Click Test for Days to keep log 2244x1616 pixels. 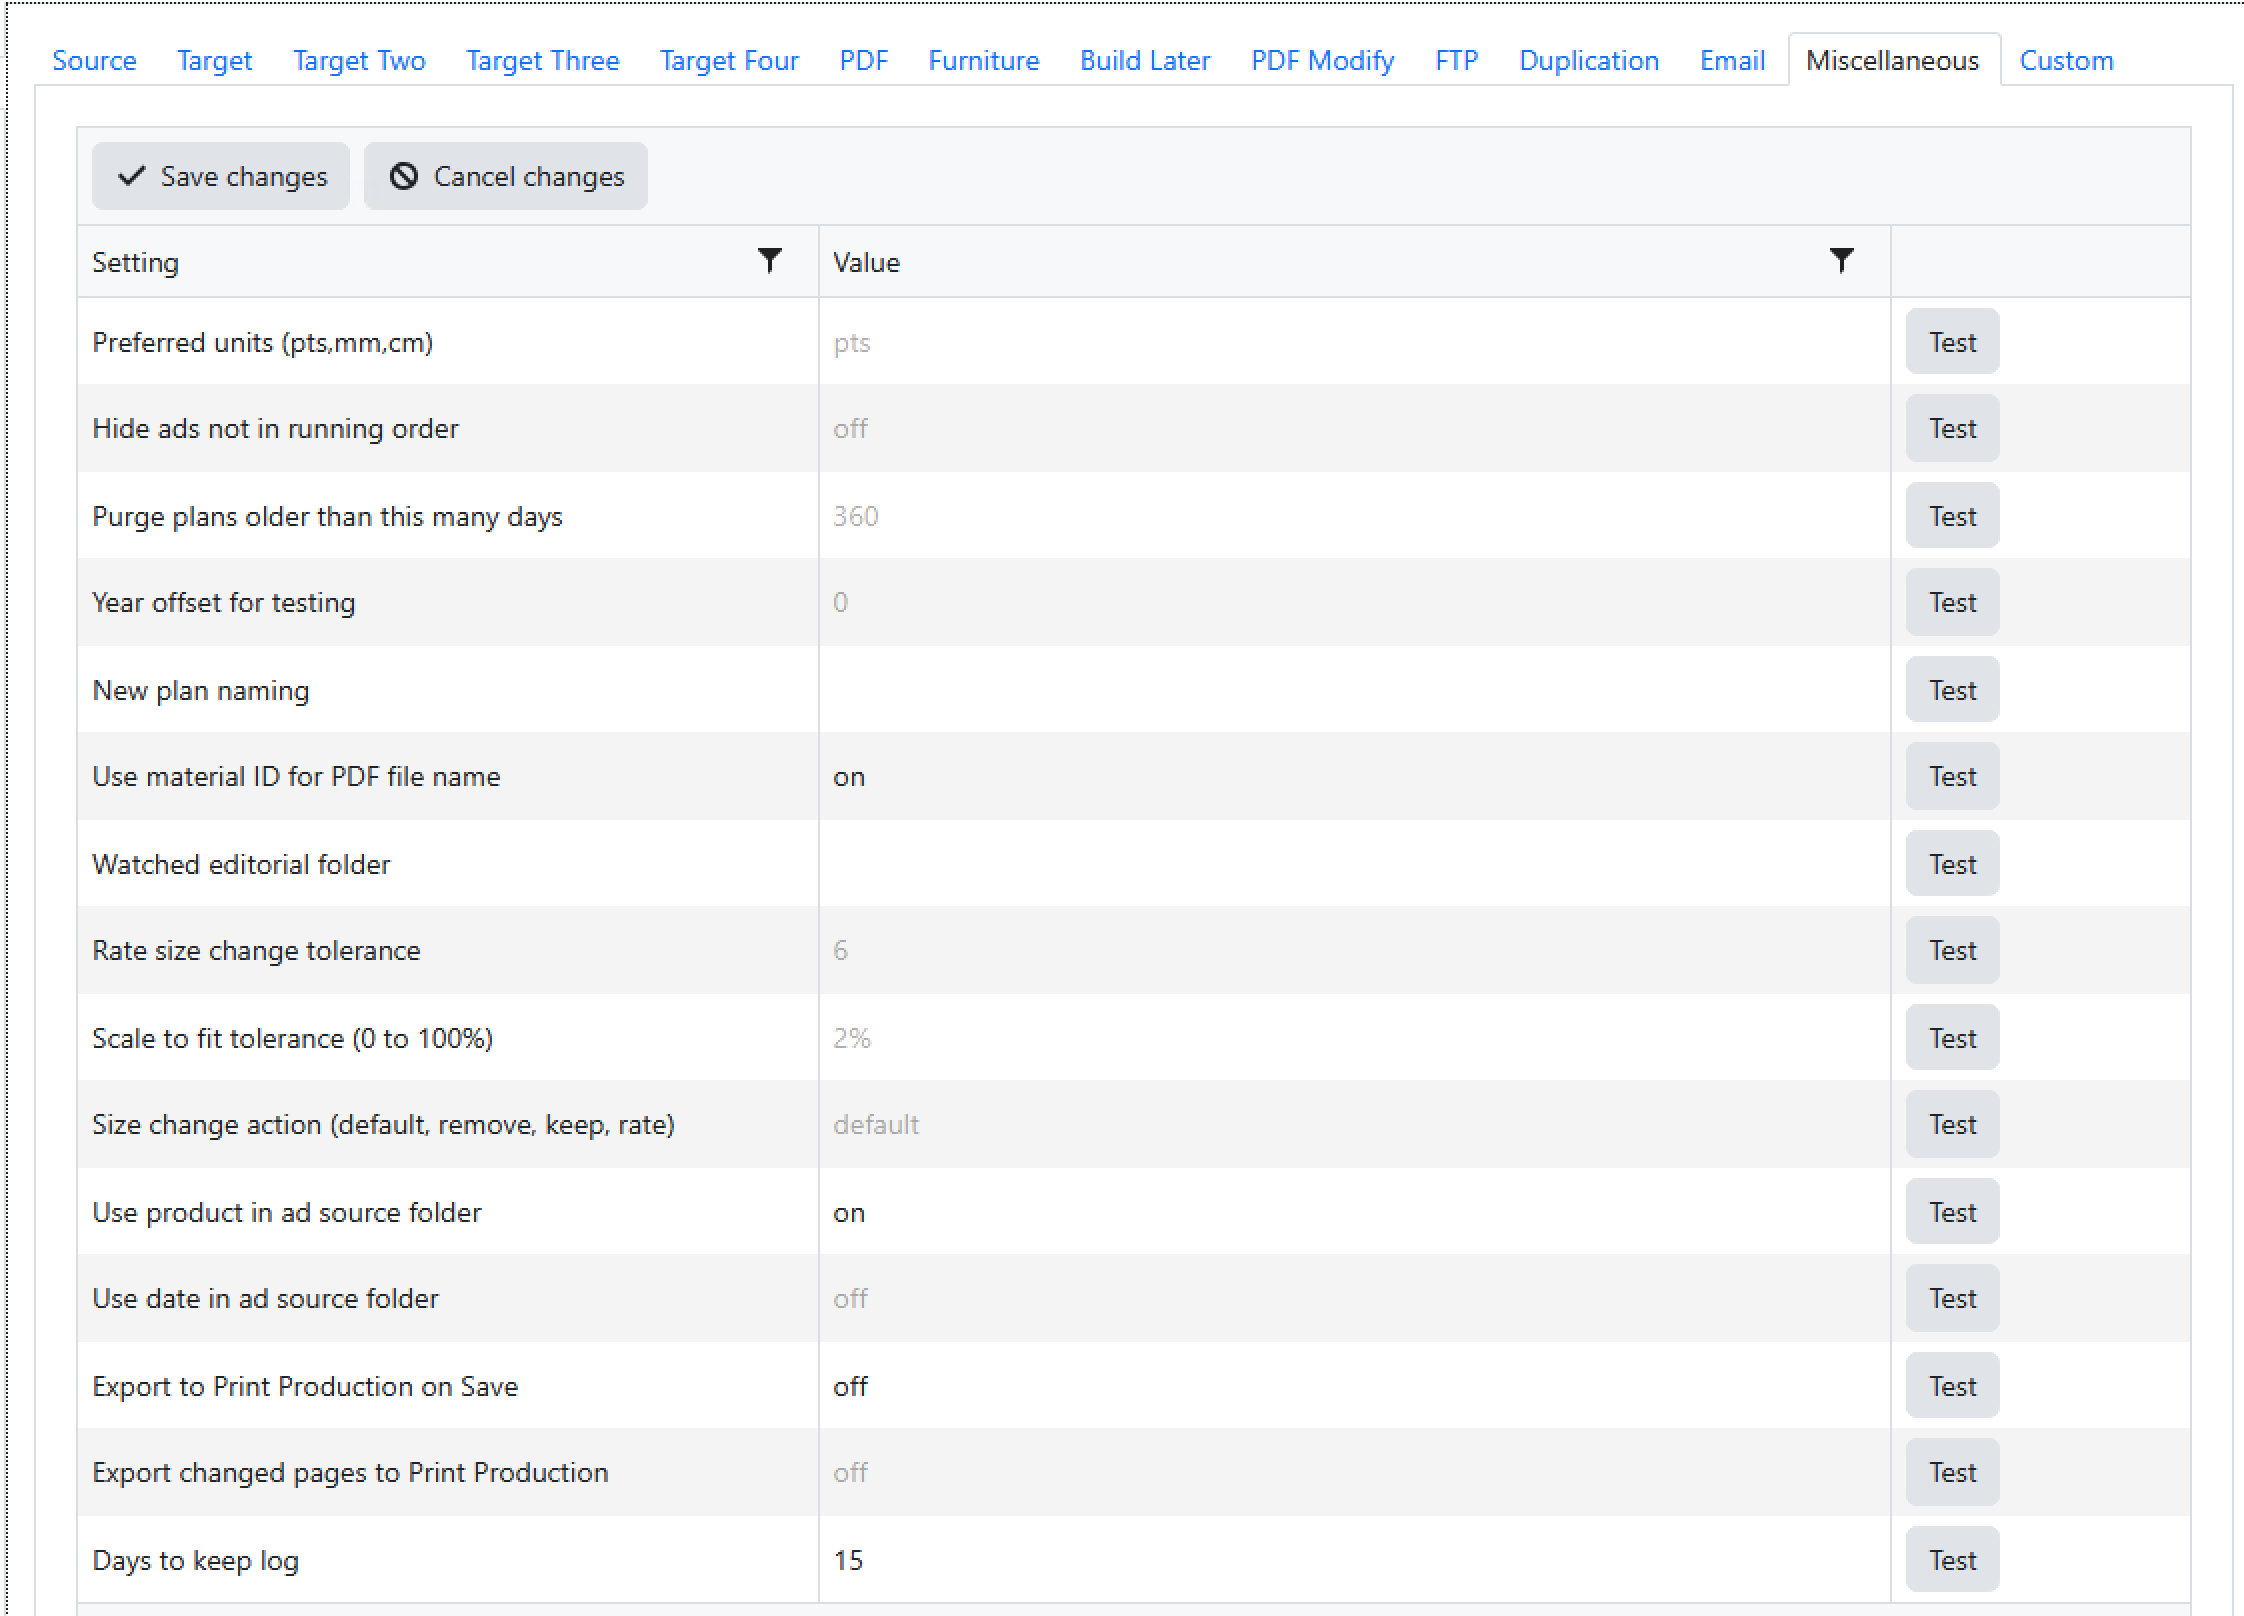(1951, 1560)
